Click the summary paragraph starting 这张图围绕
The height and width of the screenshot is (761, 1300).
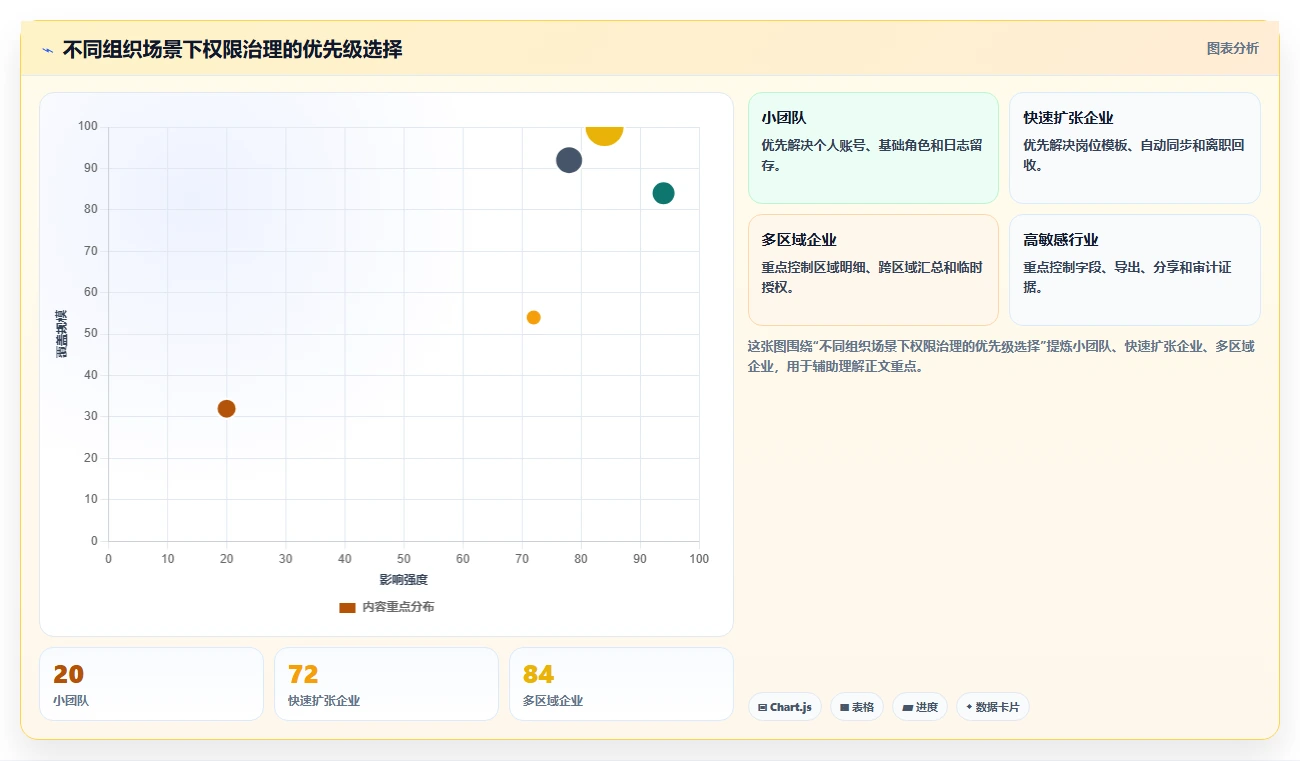click(1001, 356)
